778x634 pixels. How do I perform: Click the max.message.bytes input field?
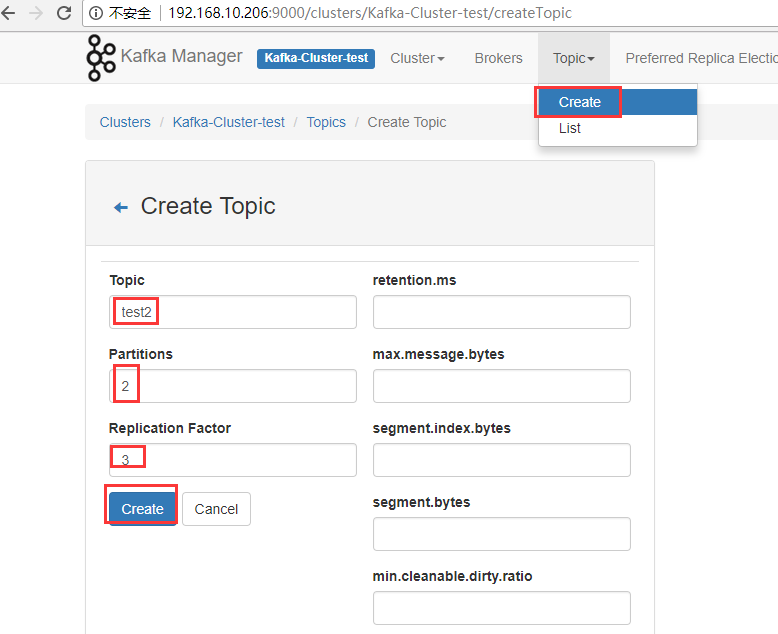pyautogui.click(x=502, y=386)
